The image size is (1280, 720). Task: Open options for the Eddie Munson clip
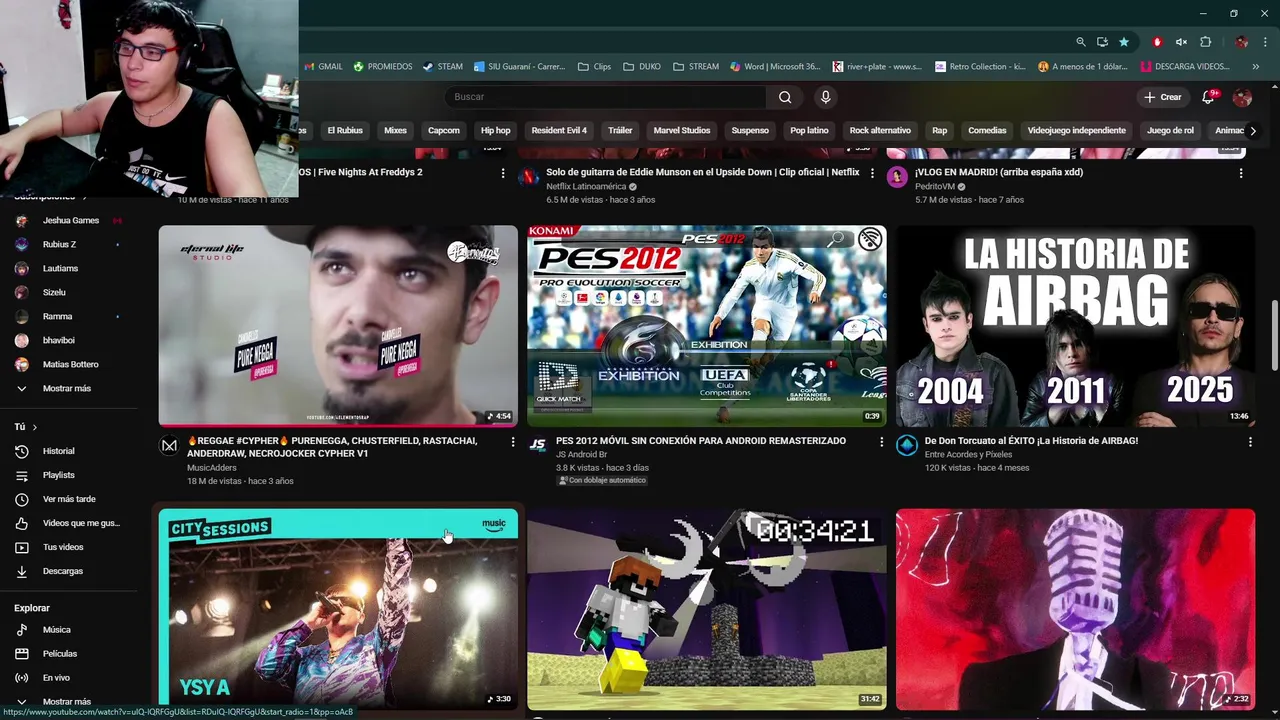point(872,173)
